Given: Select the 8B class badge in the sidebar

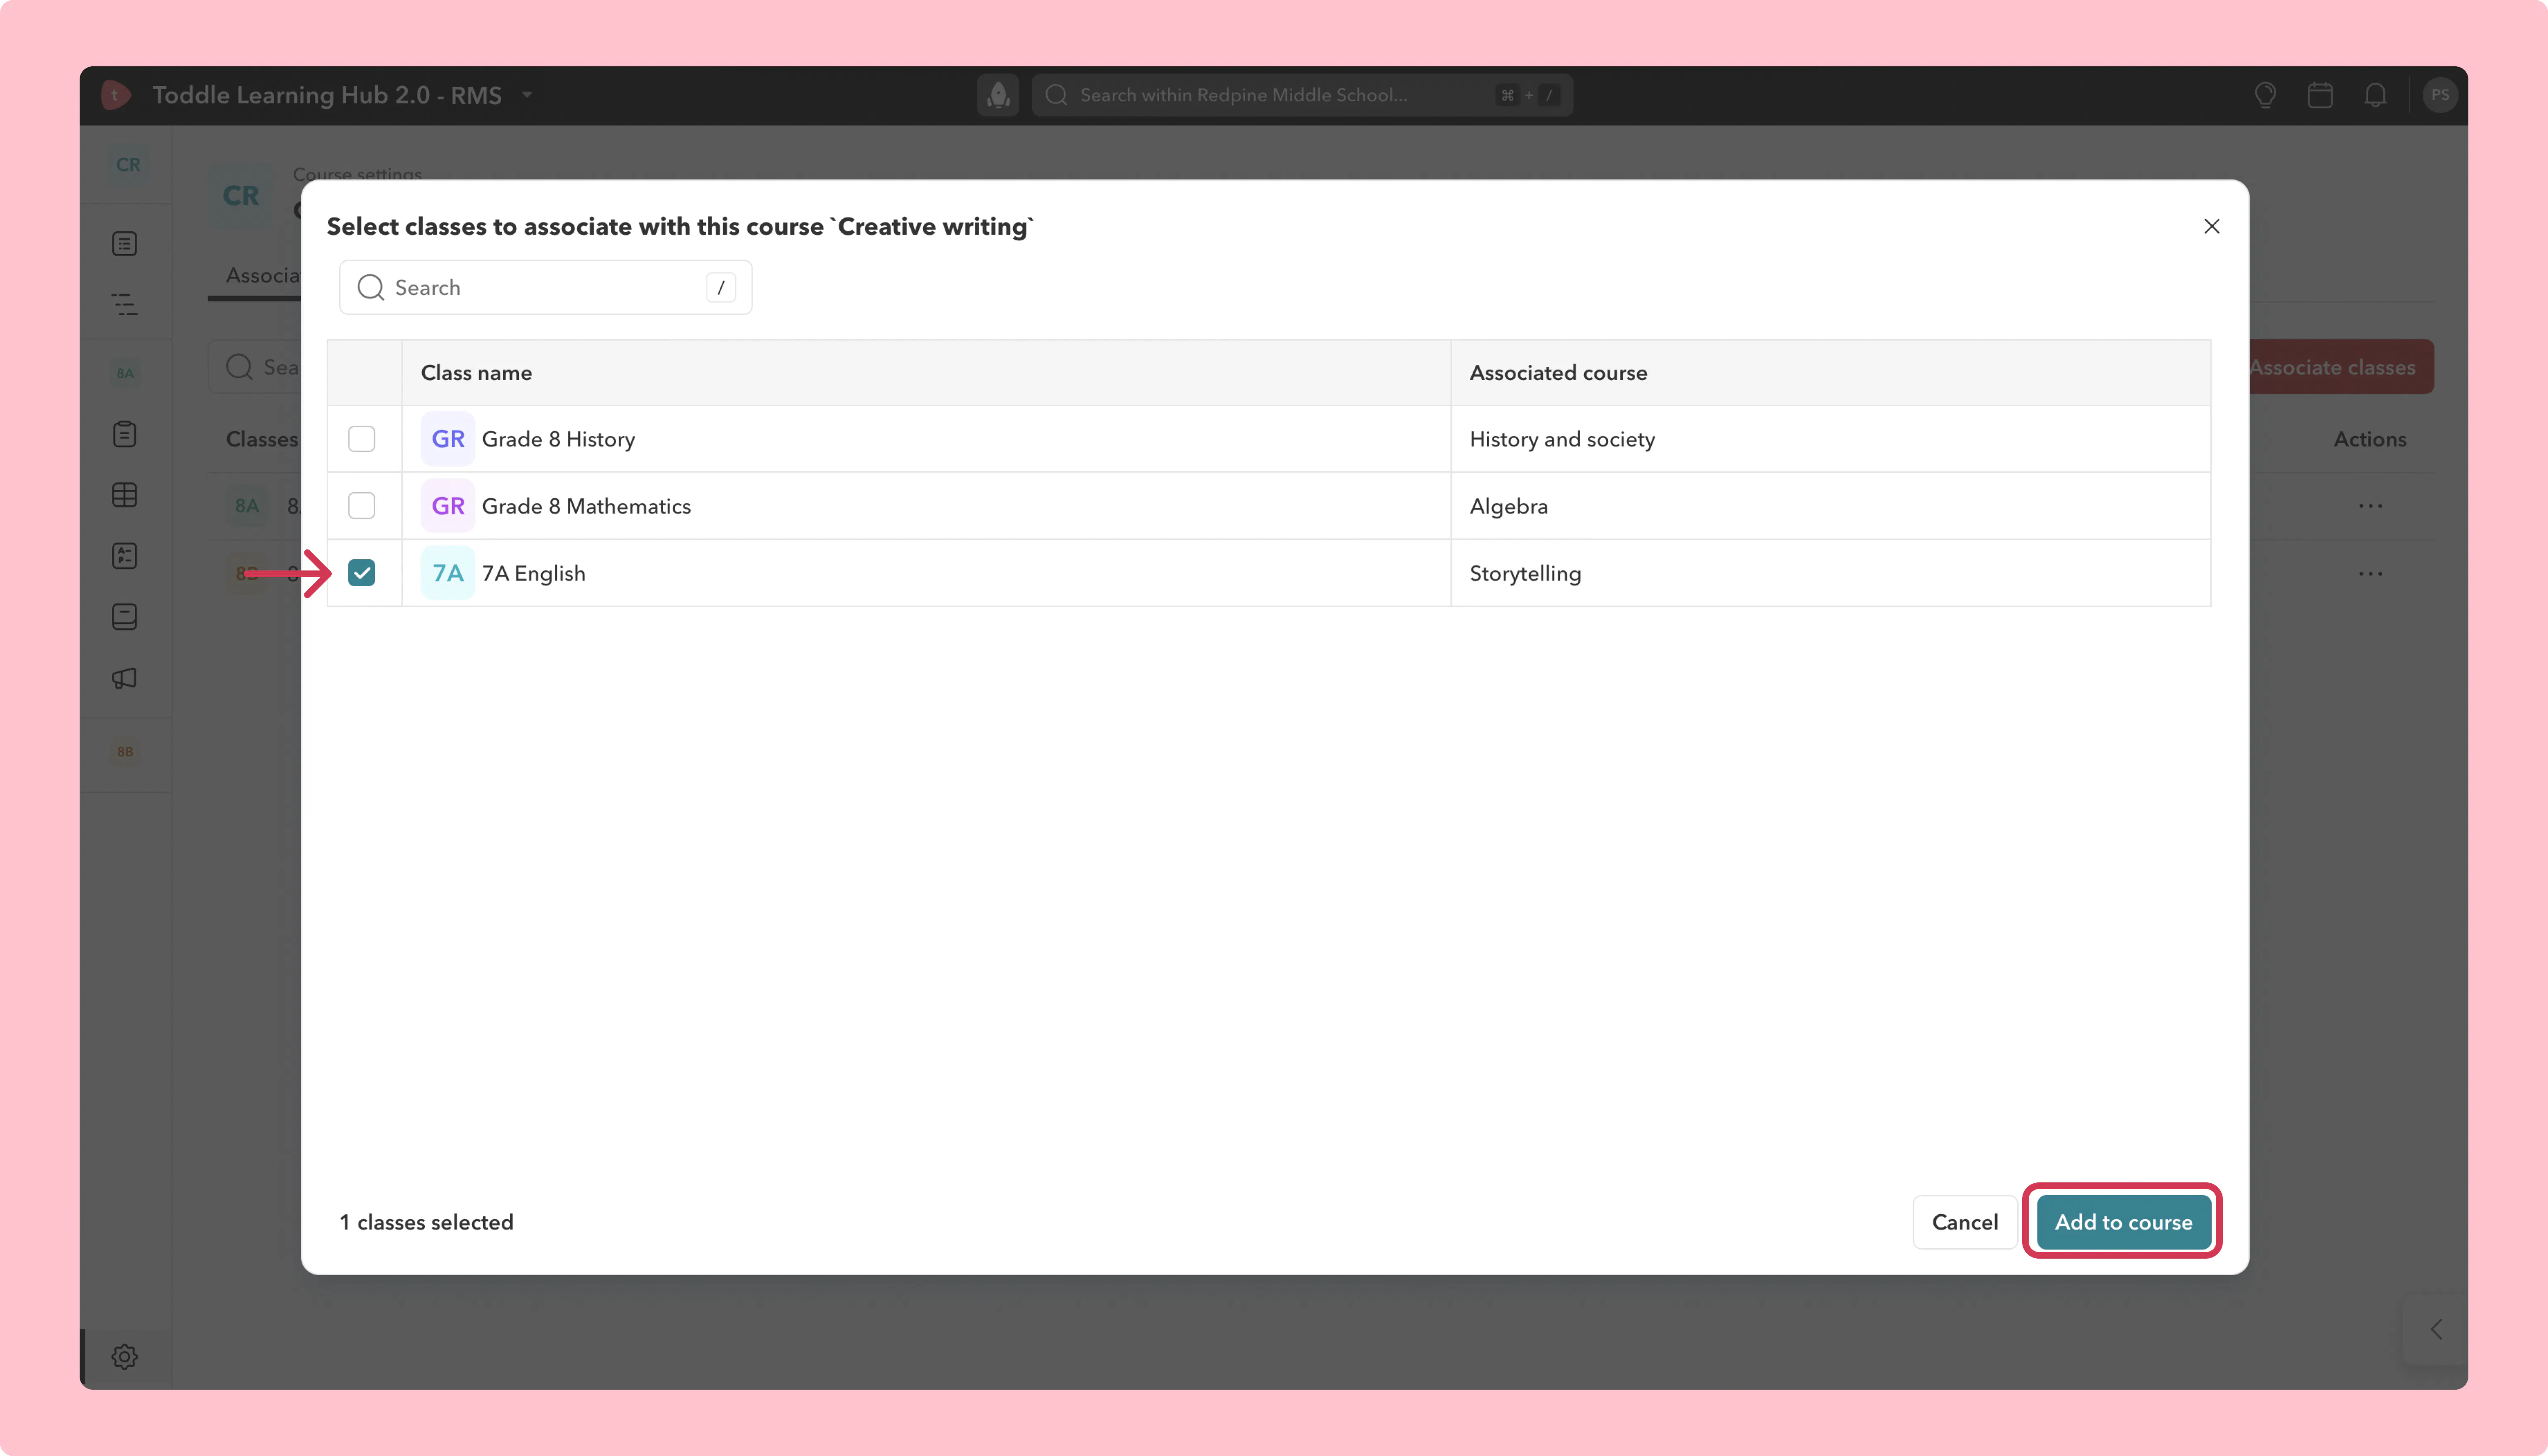Looking at the screenshot, I should [125, 752].
